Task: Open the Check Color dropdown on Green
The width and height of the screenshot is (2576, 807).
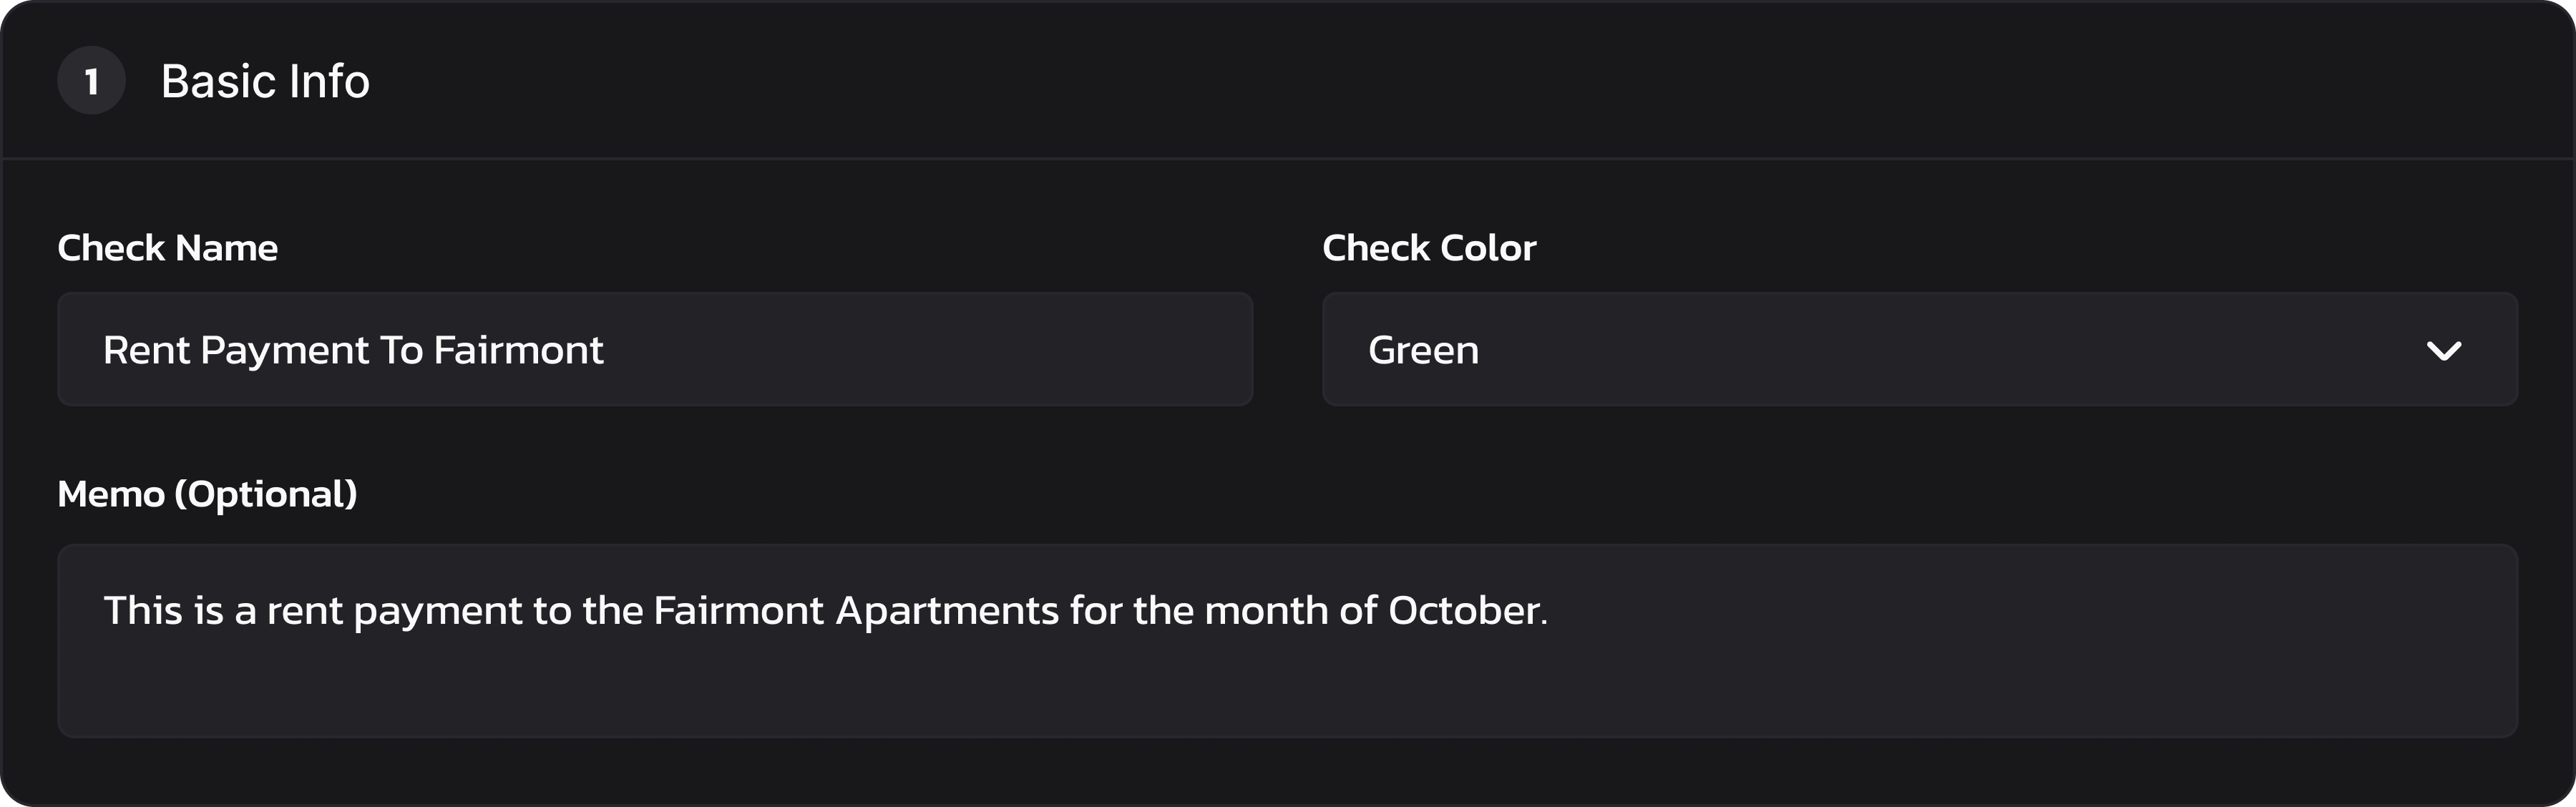Action: tap(1423, 351)
